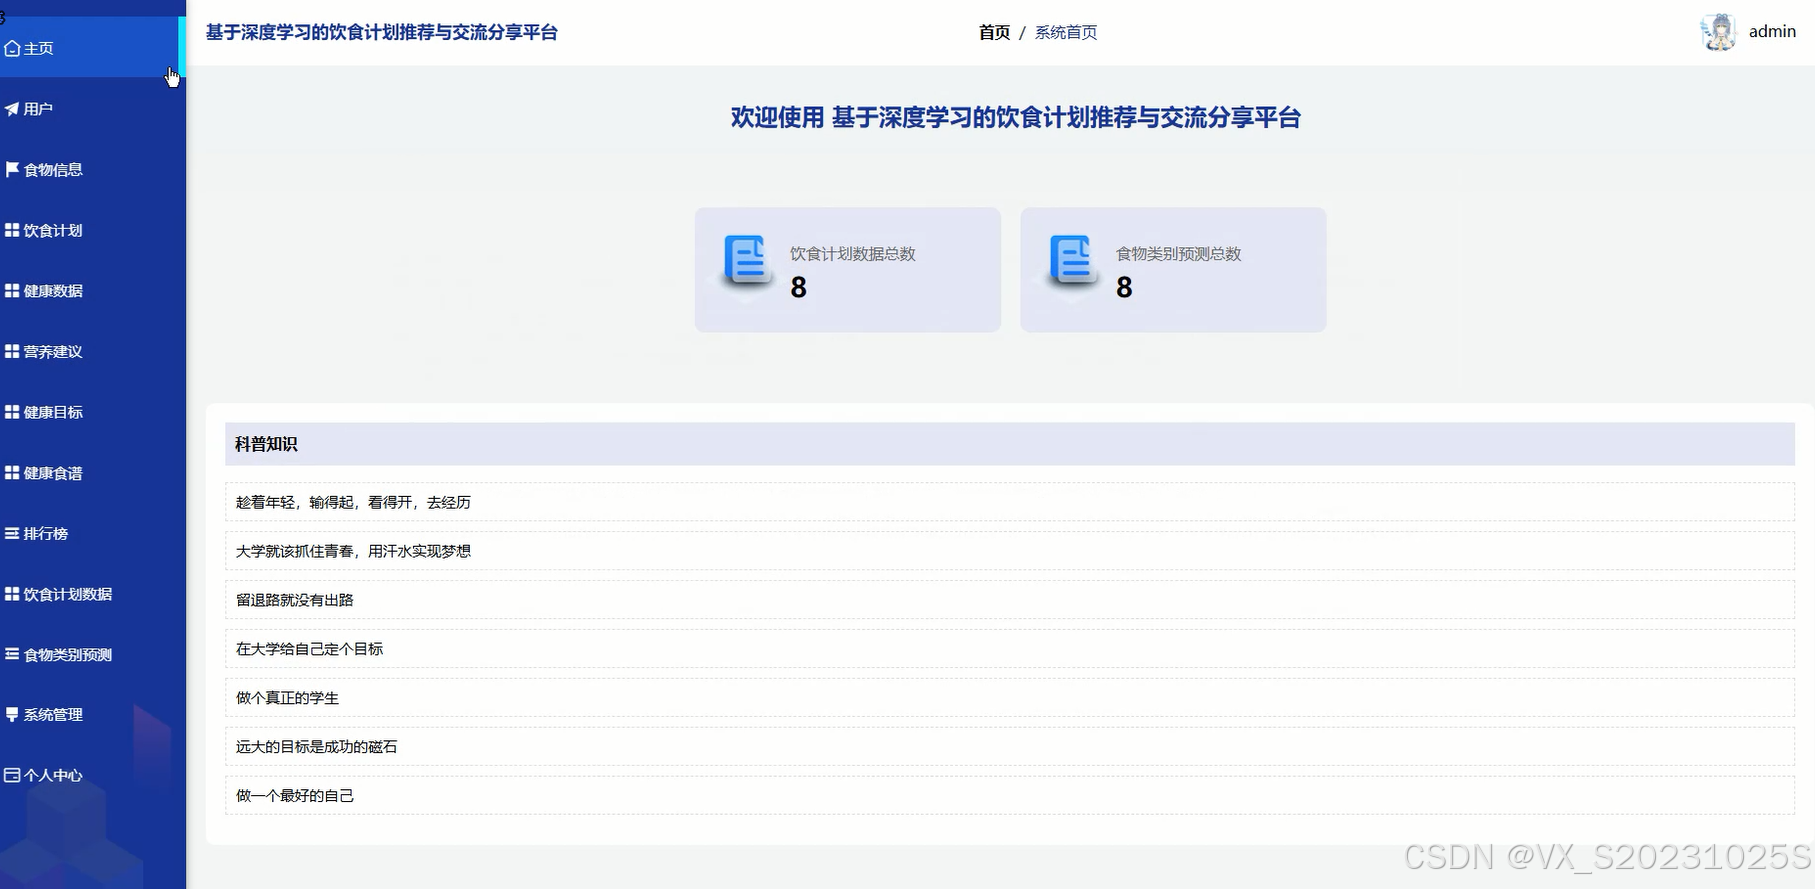Click the platform title in the header
Screen dimensions: 1815x889
click(x=382, y=32)
